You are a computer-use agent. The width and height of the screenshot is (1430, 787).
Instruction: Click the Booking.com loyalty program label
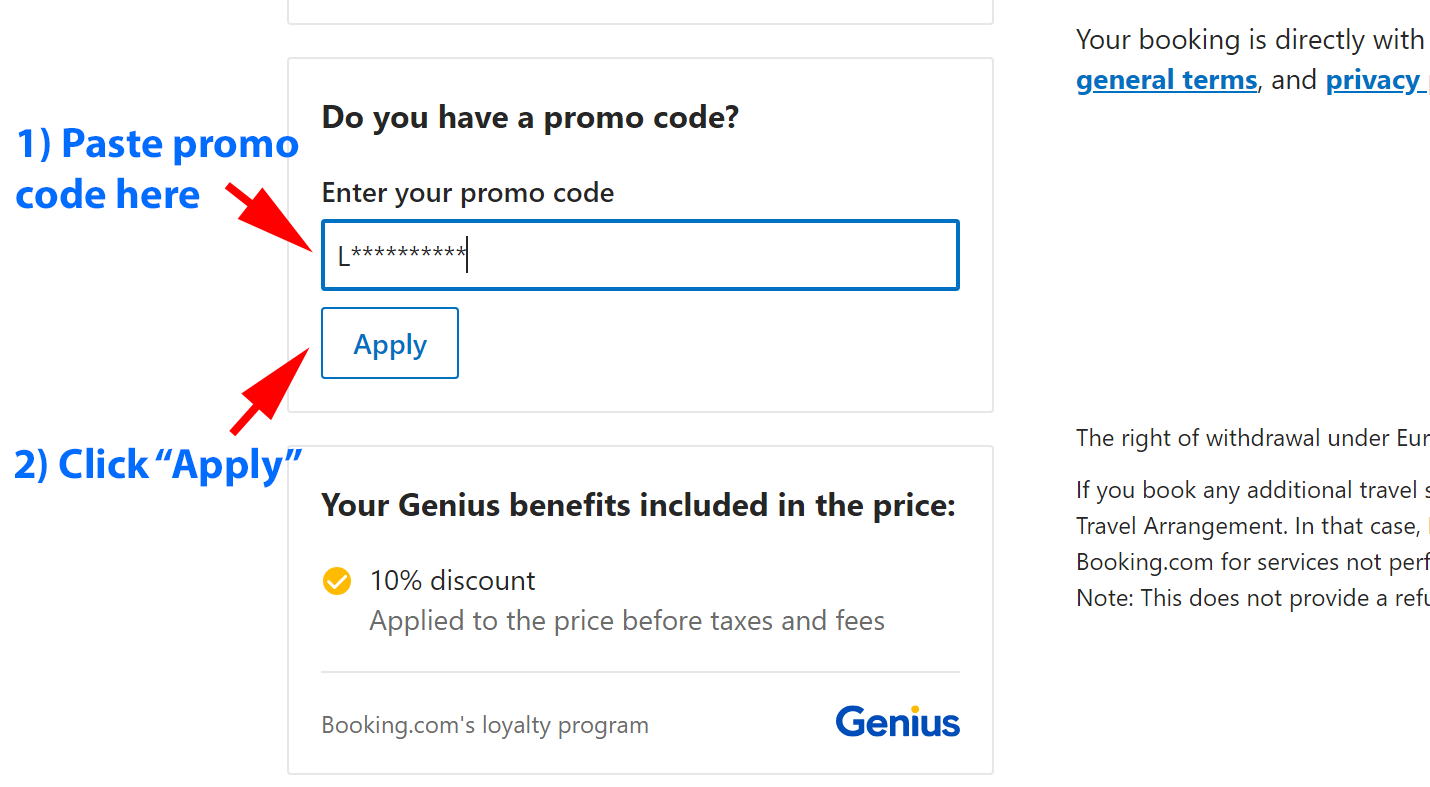(485, 724)
